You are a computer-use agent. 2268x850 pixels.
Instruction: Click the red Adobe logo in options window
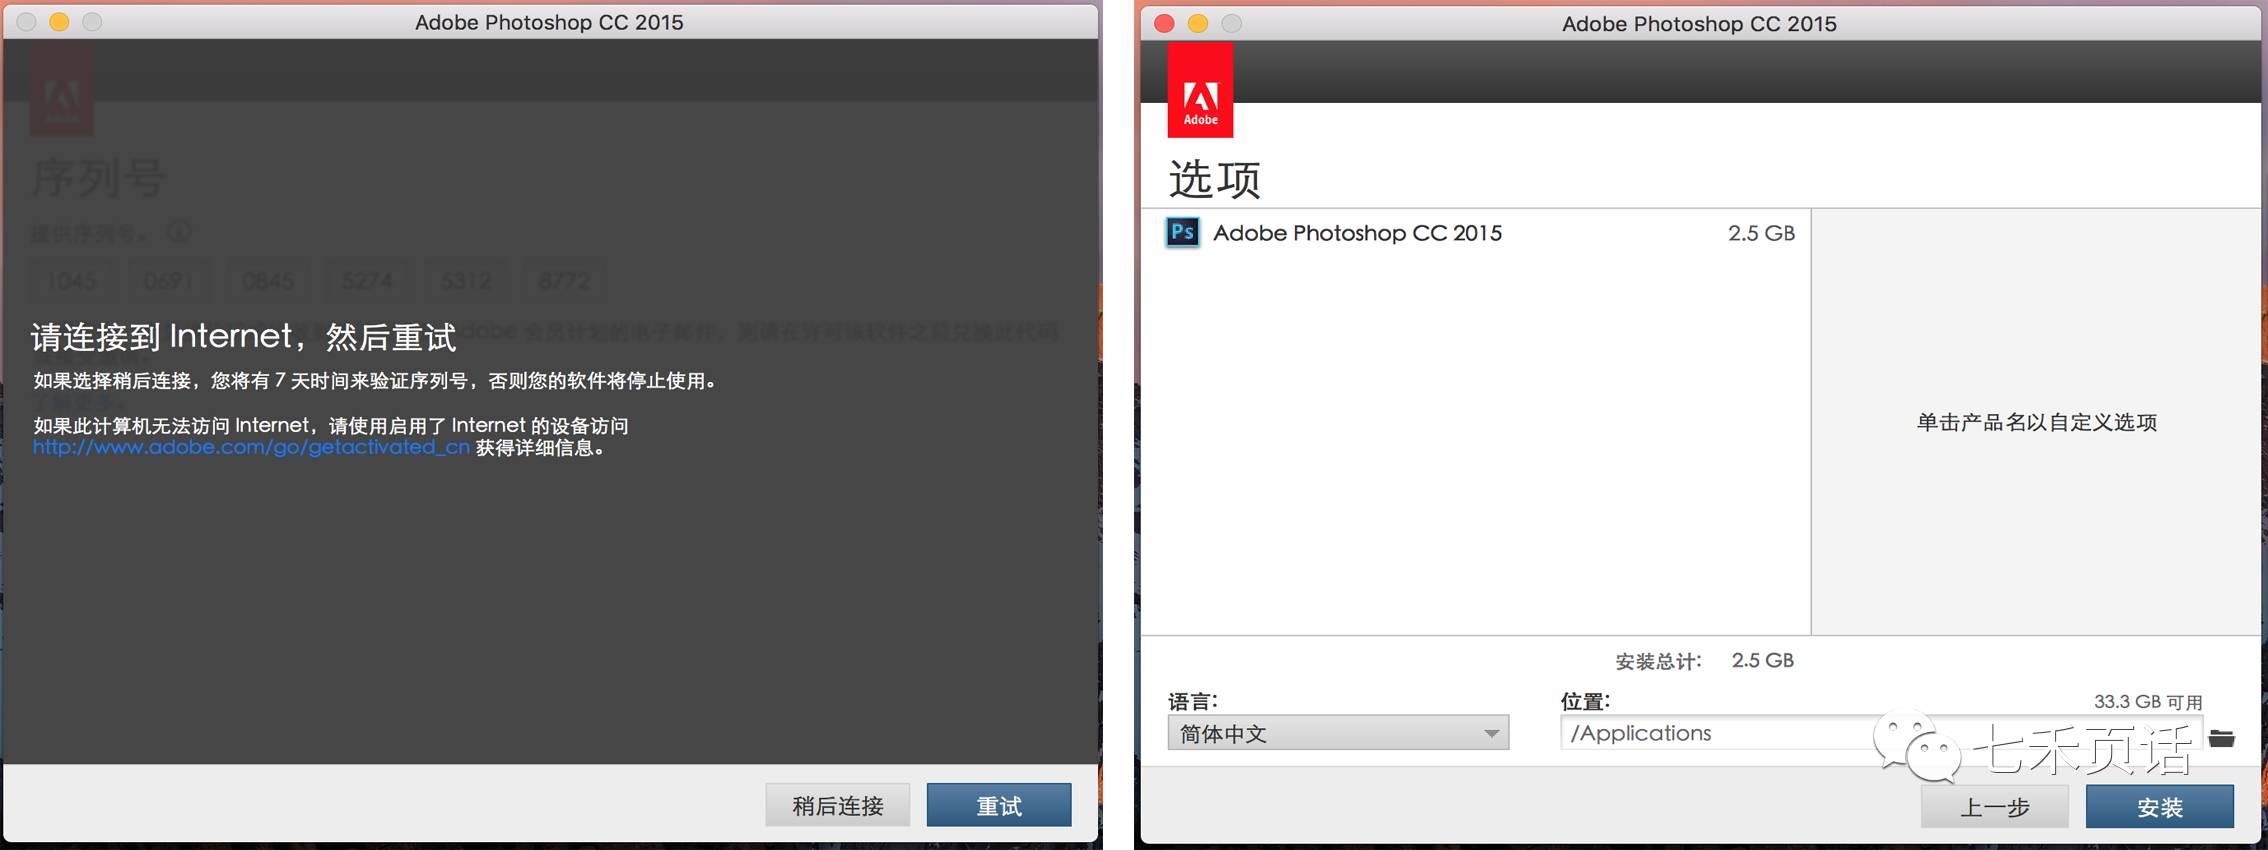(1200, 91)
